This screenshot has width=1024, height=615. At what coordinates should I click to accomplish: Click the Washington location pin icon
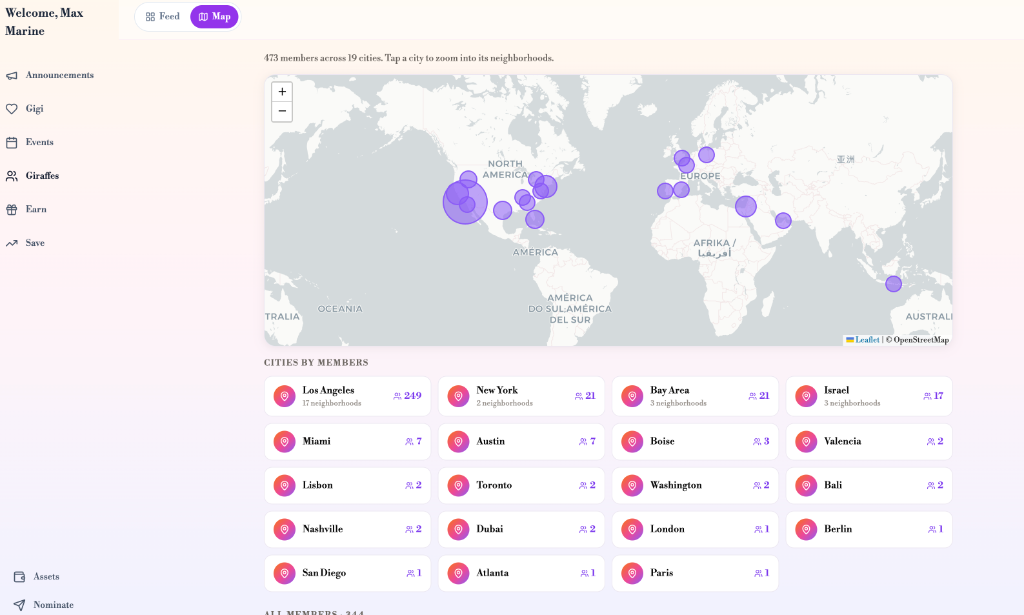tap(632, 486)
